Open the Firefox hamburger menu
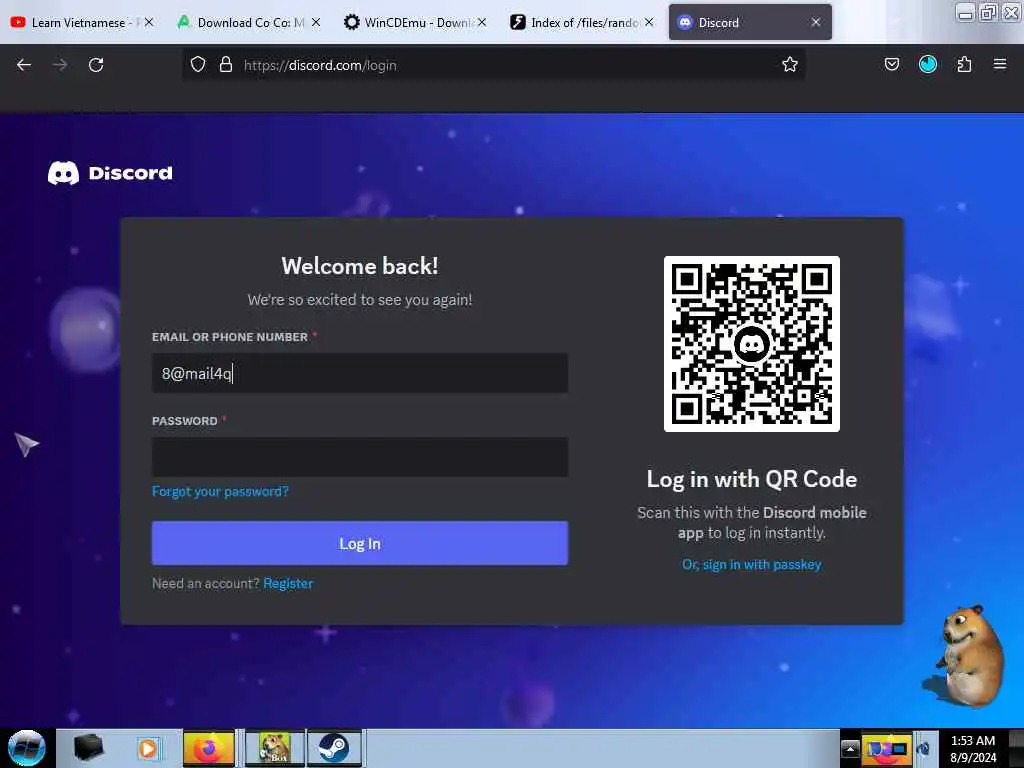The width and height of the screenshot is (1024, 768). tap(999, 64)
